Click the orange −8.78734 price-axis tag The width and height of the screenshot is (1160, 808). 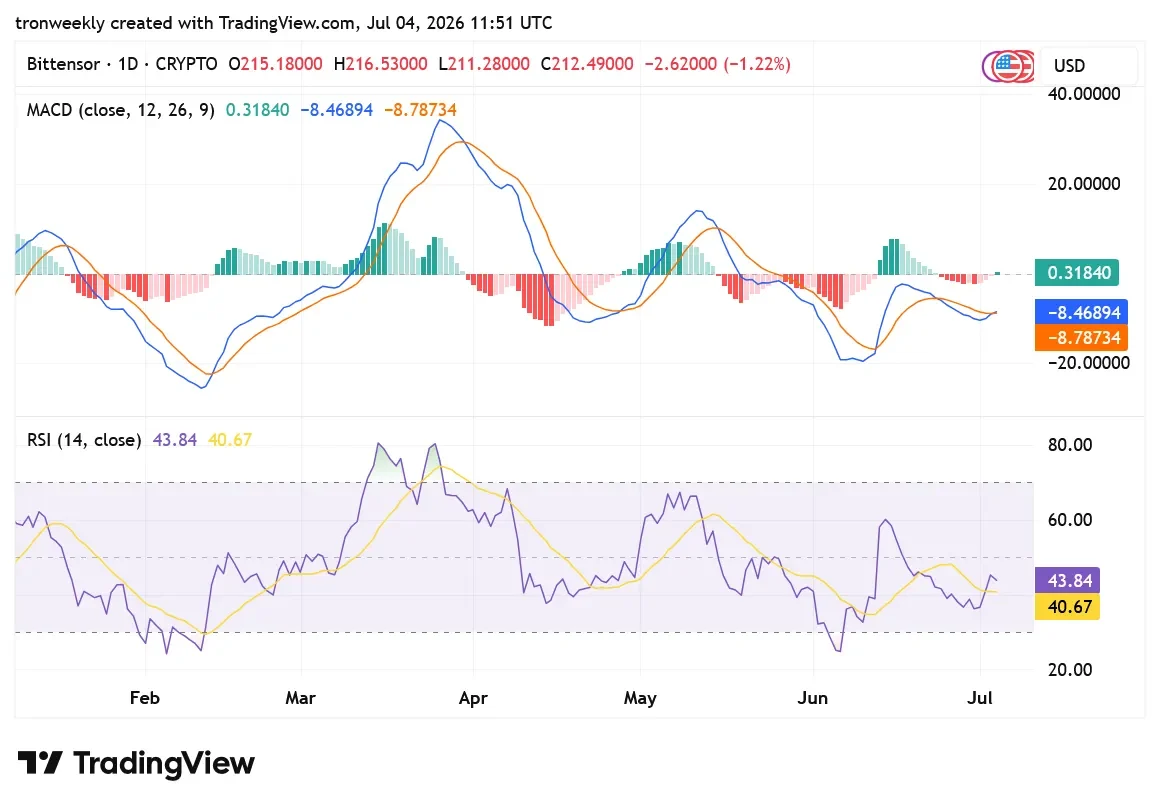pyautogui.click(x=1082, y=338)
